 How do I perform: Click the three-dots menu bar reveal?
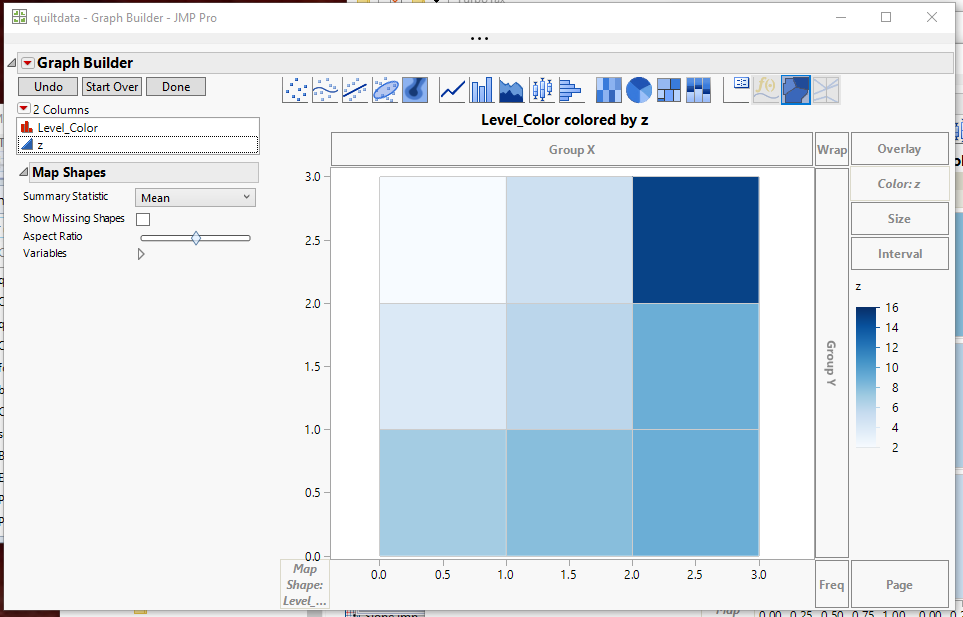479,38
